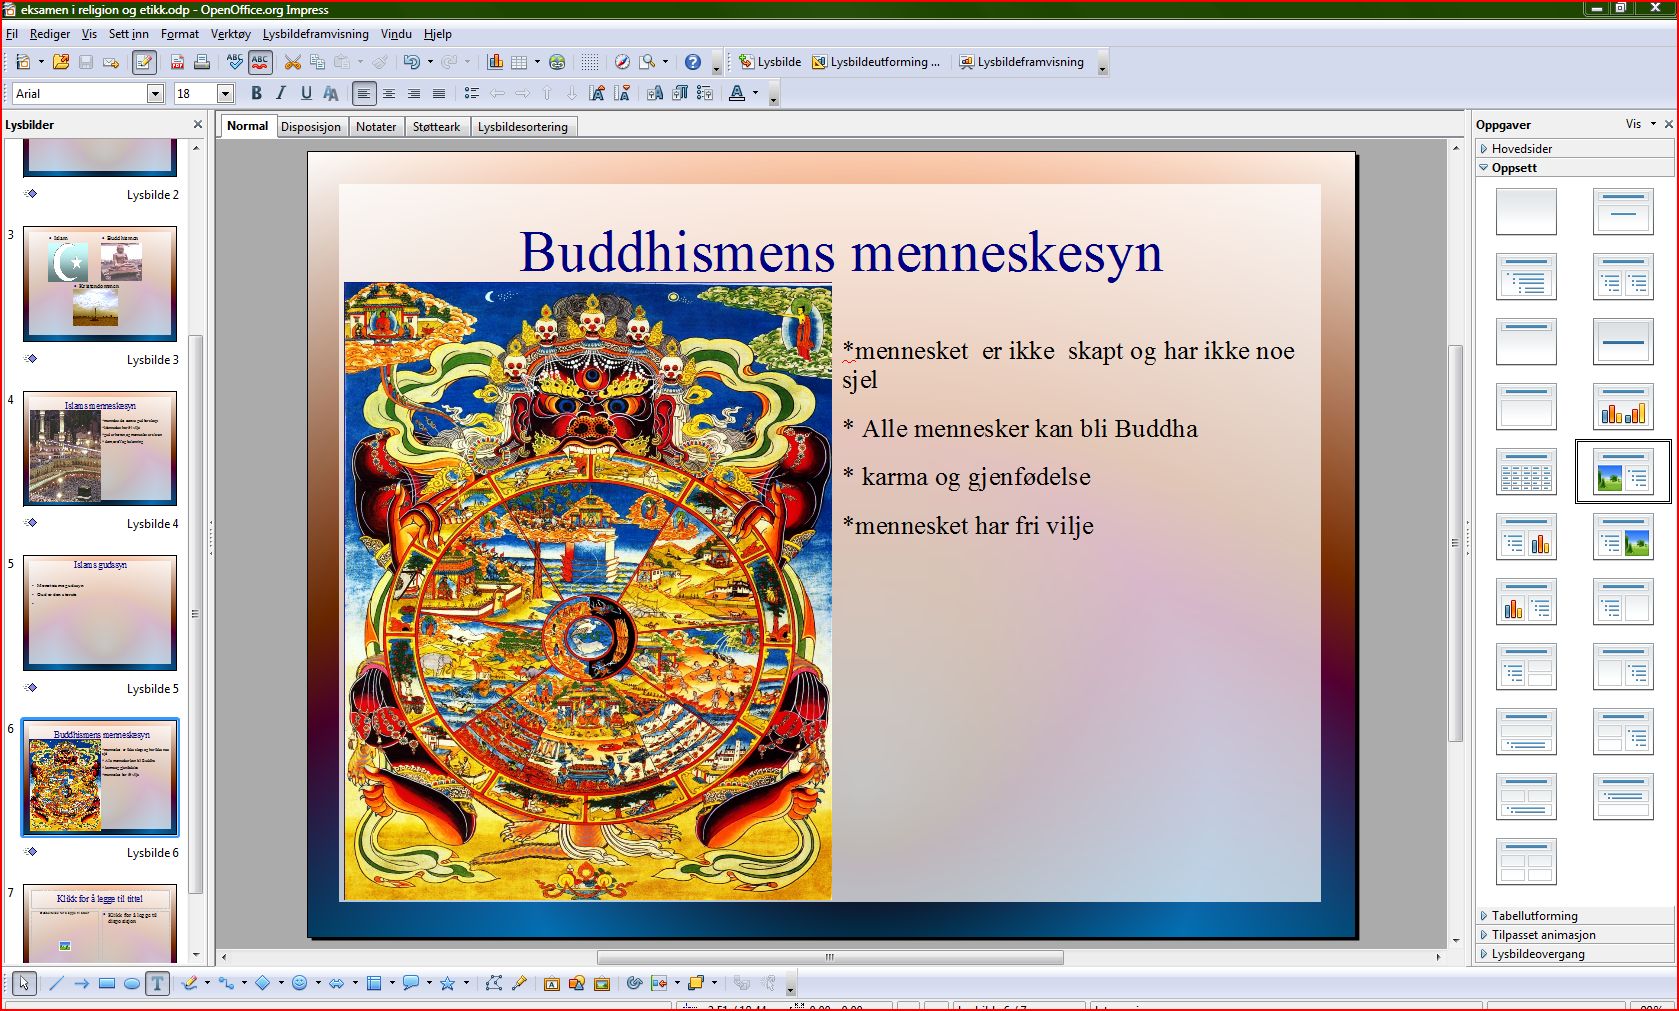Choose the Select arrow tool

coord(24,983)
